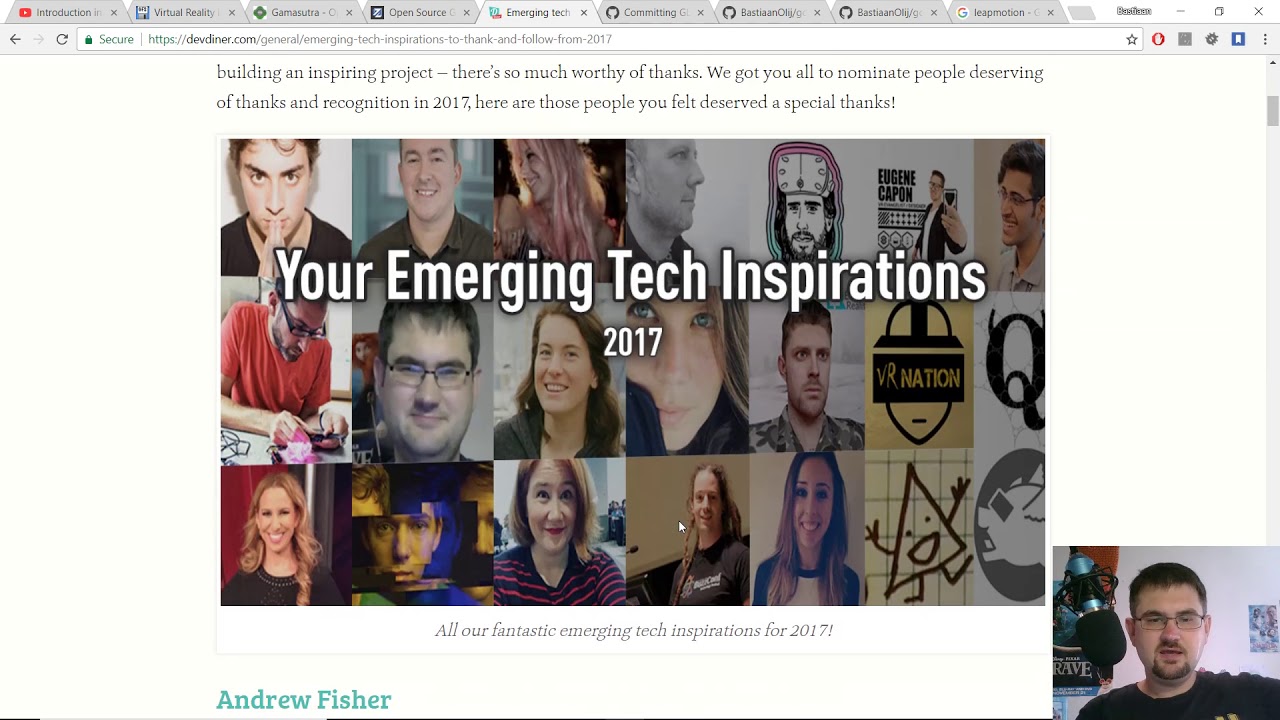This screenshot has width=1280, height=720.
Task: Close the Open Source tab
Action: pos(466,13)
